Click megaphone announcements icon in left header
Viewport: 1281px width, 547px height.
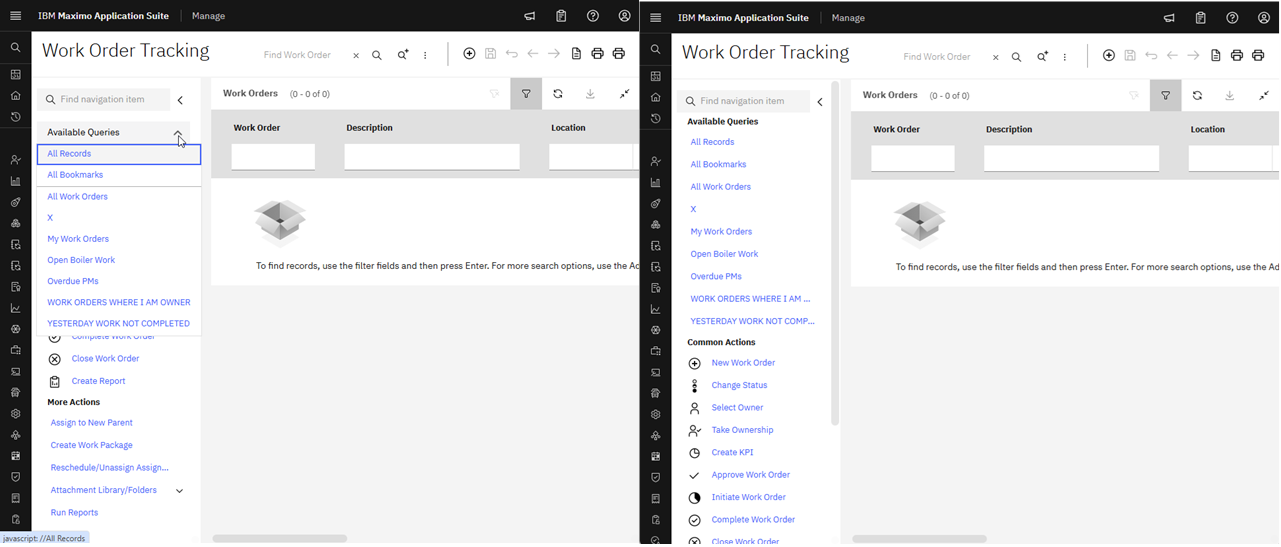[530, 16]
